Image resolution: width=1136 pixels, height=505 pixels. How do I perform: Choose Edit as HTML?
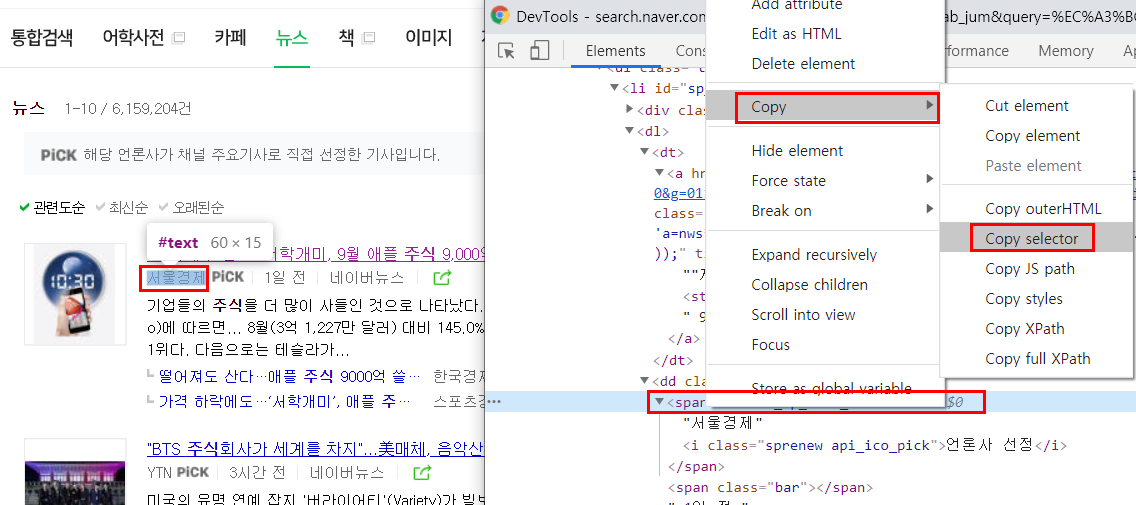[825, 34]
